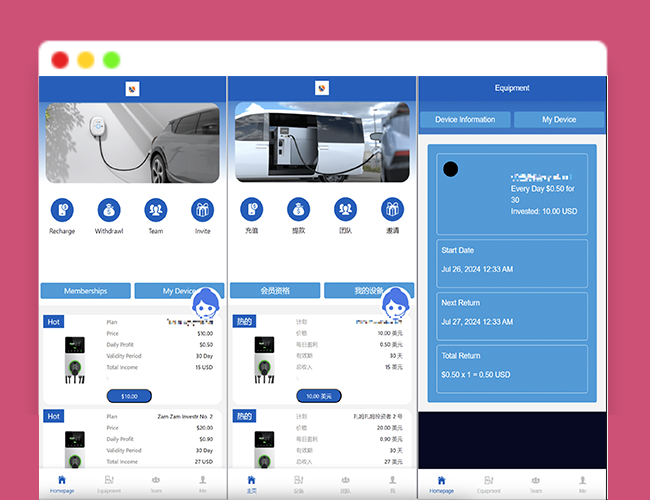The image size is (650, 500).
Task: Click the 充值 recharge icon
Action: pyautogui.click(x=251, y=210)
